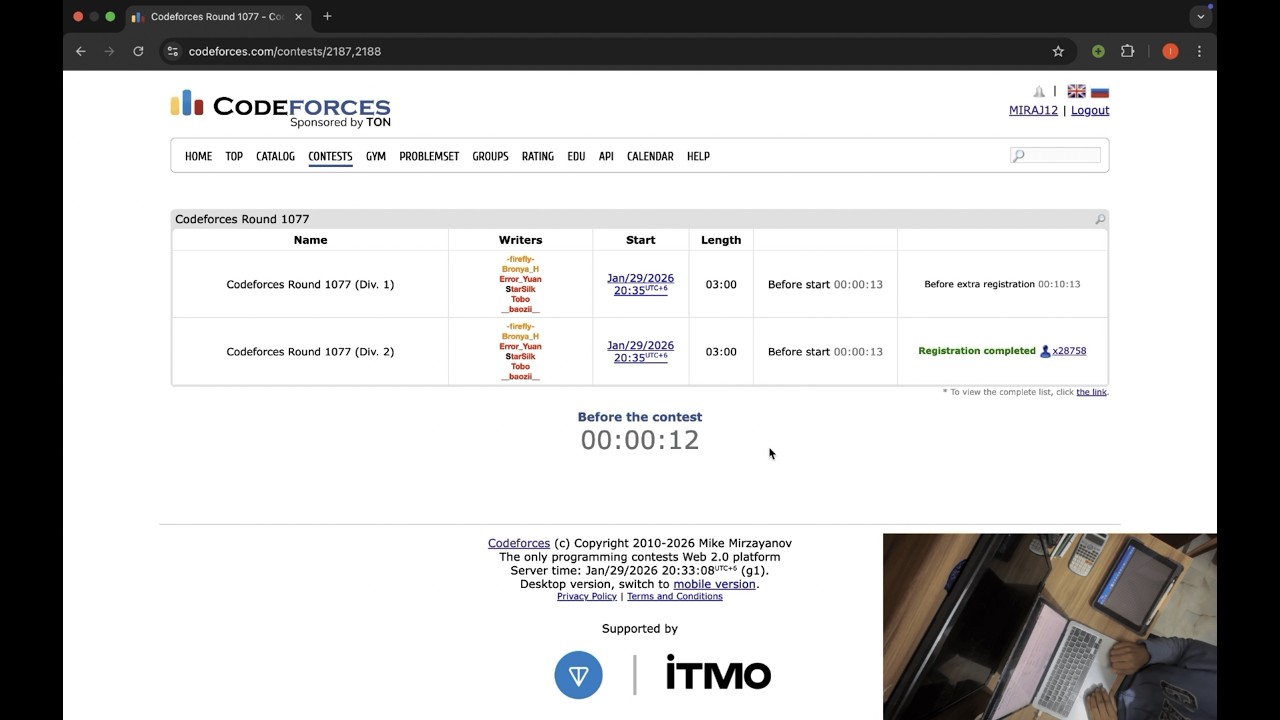Click the "Codeforces Round 1077 (Div. 2)" name cell
The image size is (1280, 720).
(x=310, y=351)
